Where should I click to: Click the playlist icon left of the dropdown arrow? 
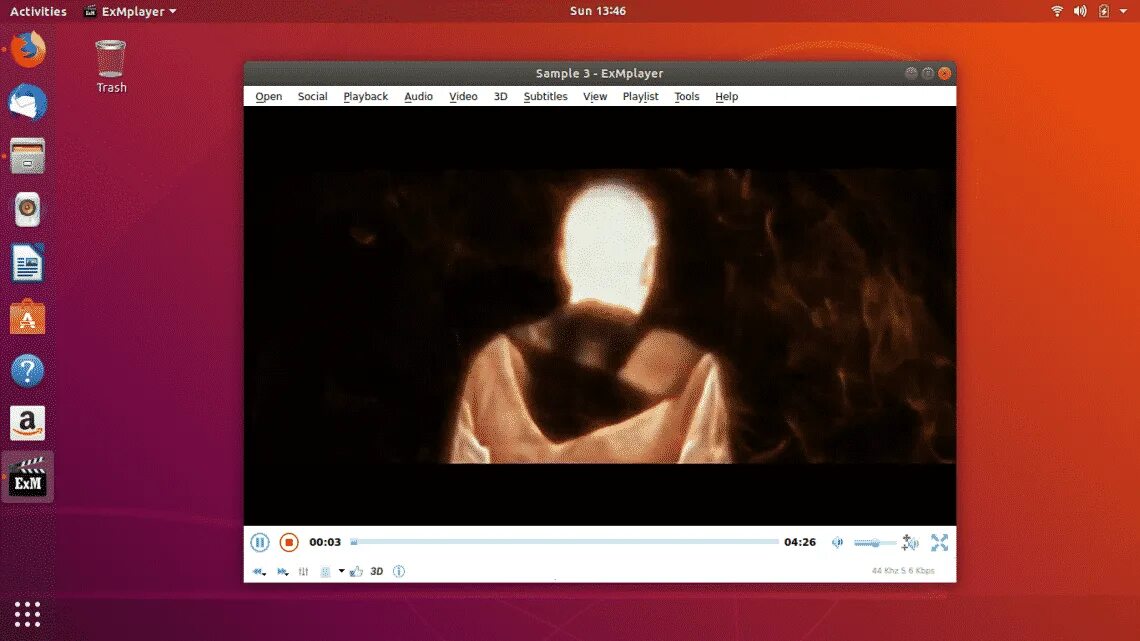[x=326, y=572]
